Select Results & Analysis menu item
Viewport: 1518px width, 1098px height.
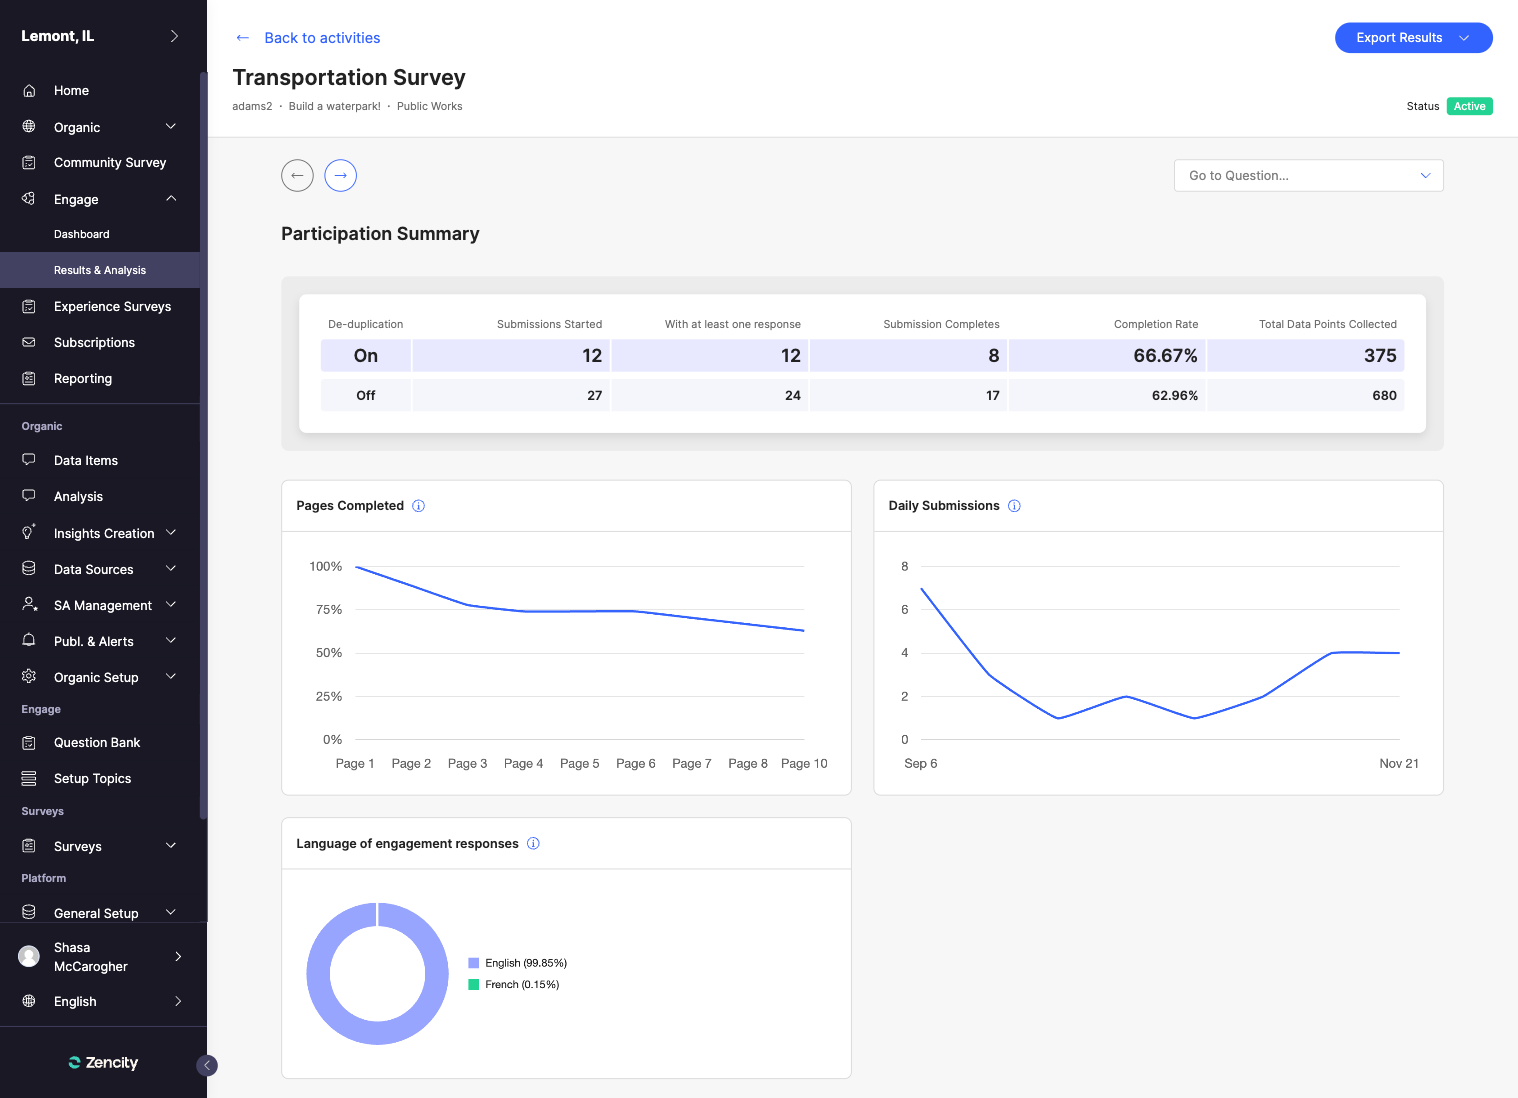(100, 270)
